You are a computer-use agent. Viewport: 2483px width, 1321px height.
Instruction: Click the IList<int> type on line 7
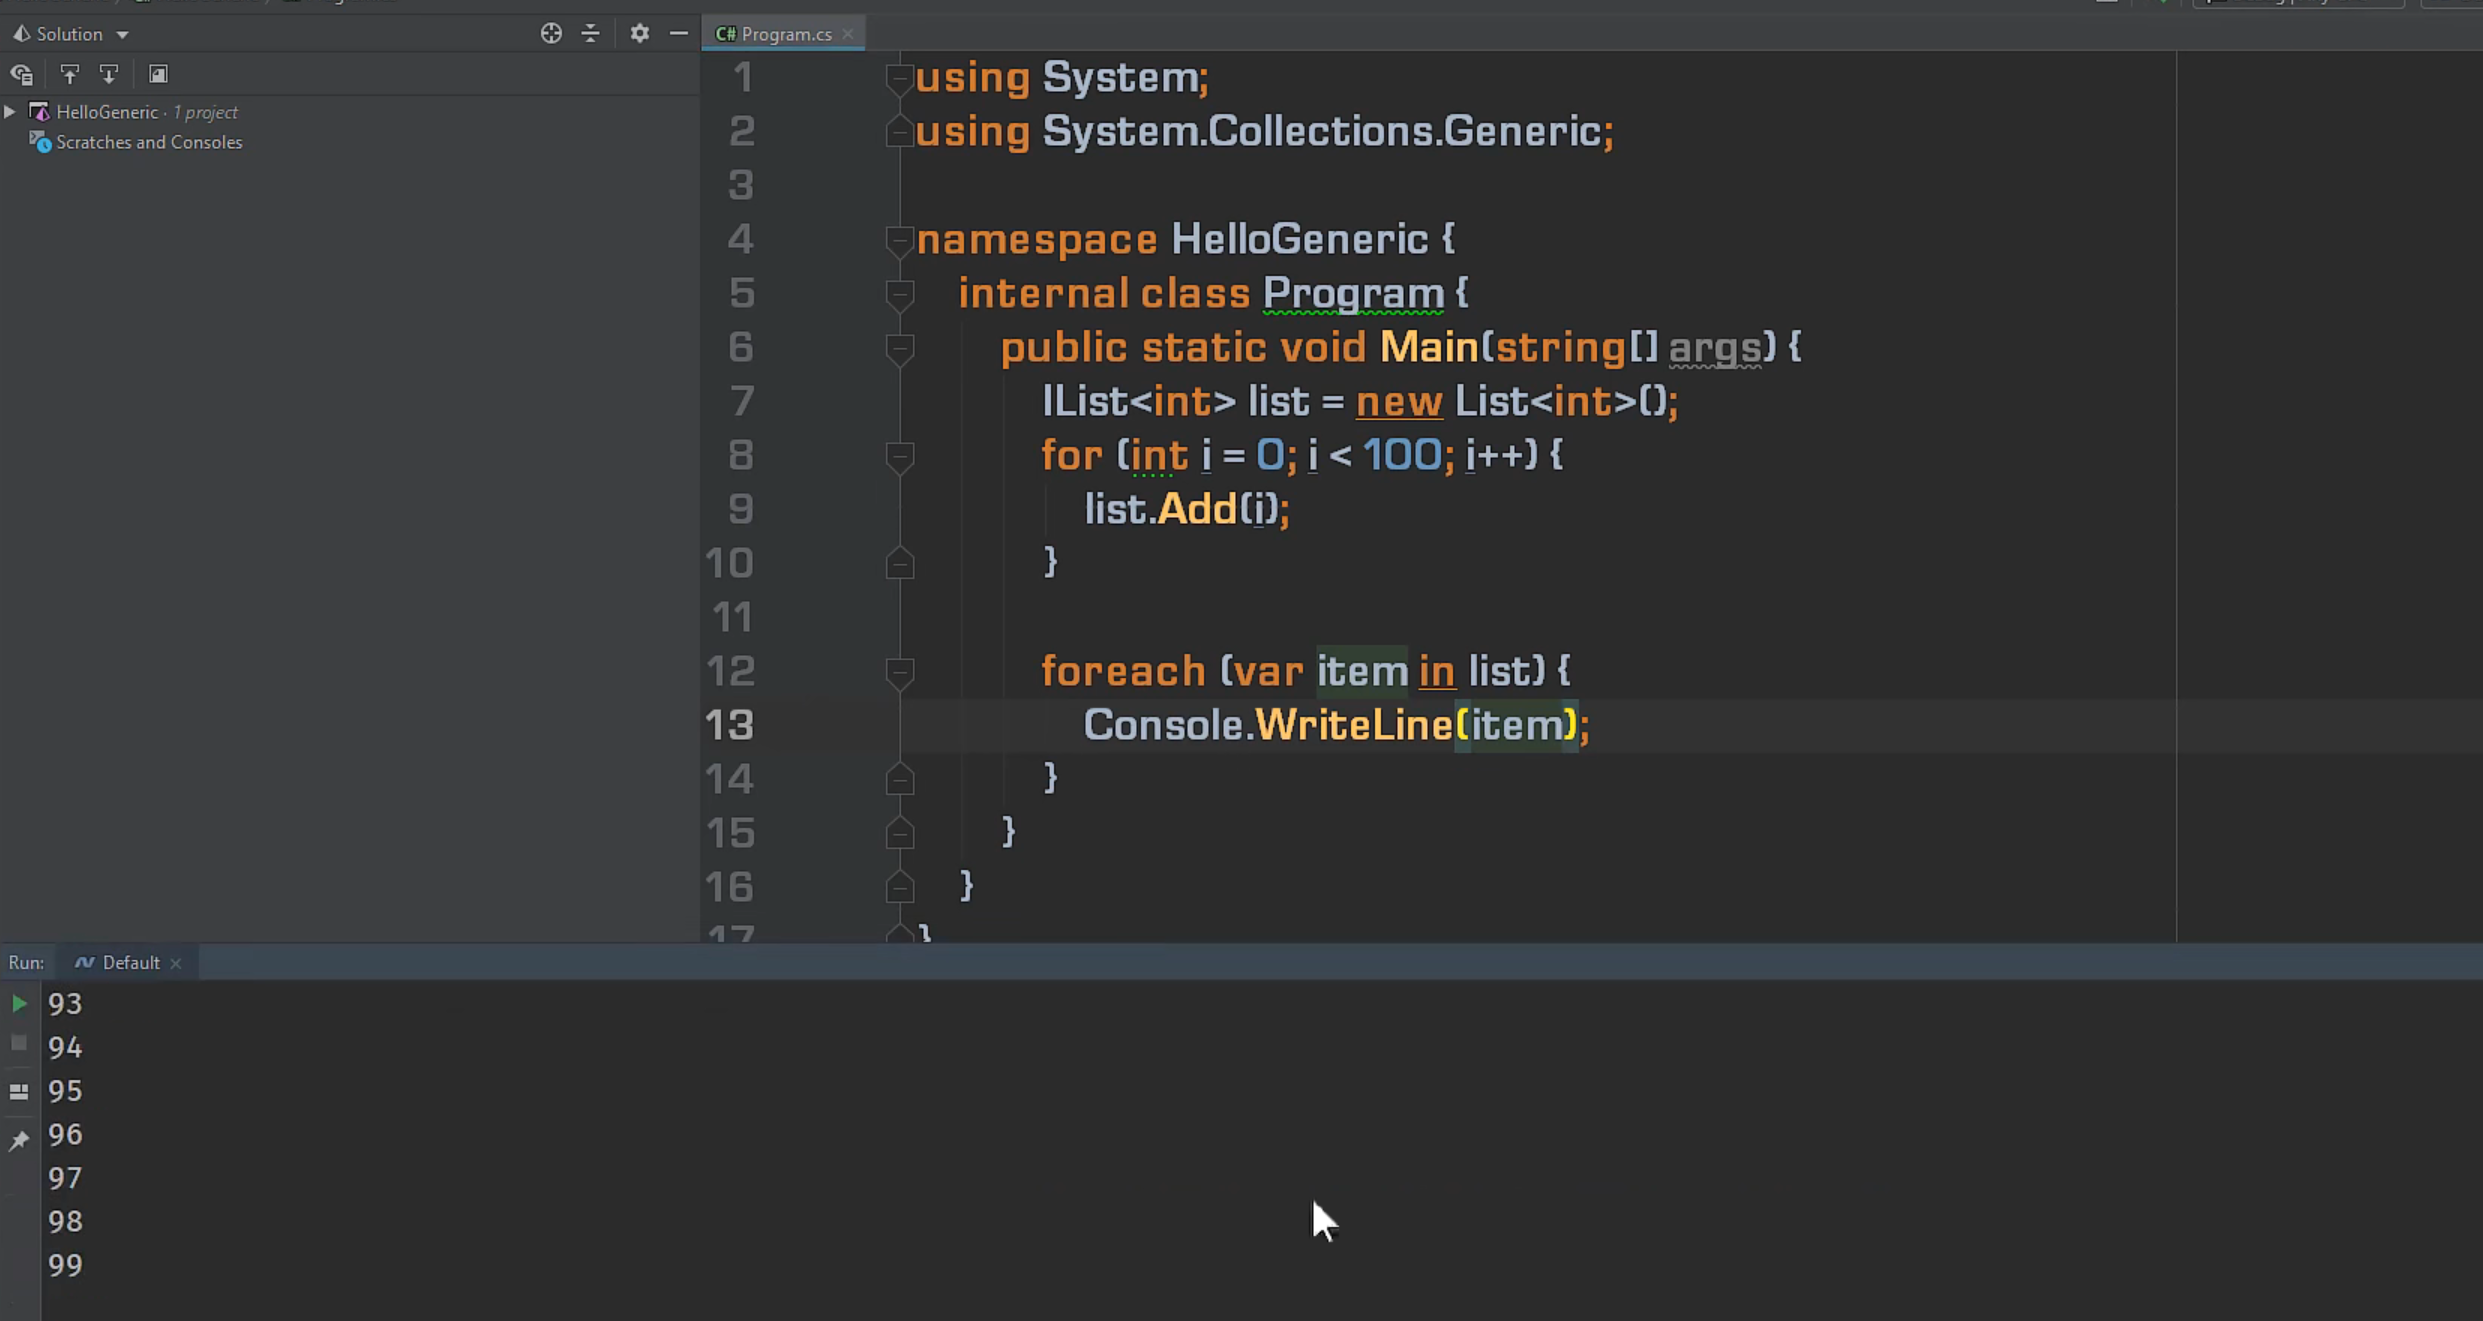tap(1139, 402)
